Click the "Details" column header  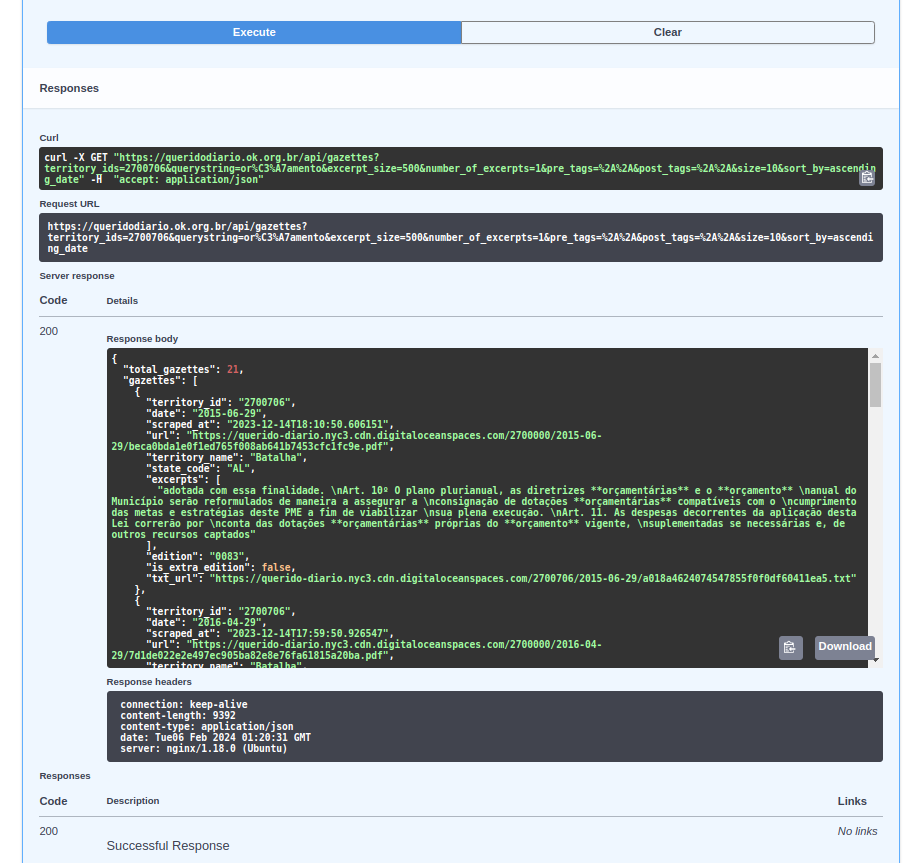click(x=122, y=300)
